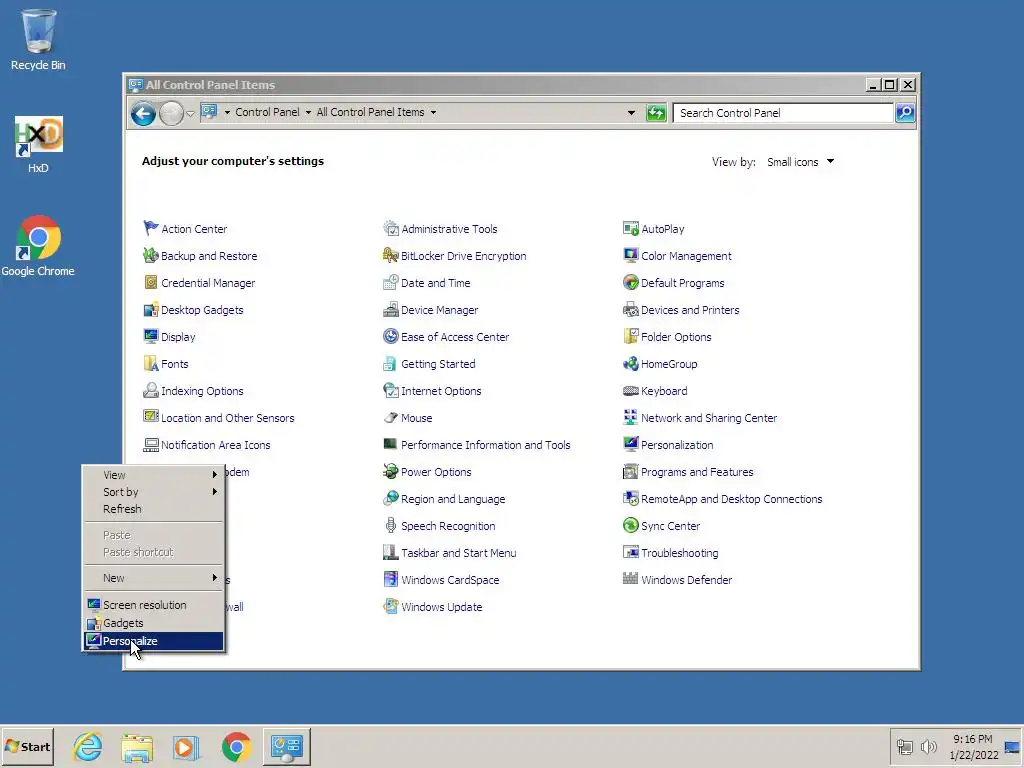This screenshot has height=768, width=1024.
Task: Open Location and Other Sensors icon
Action: (x=151, y=417)
